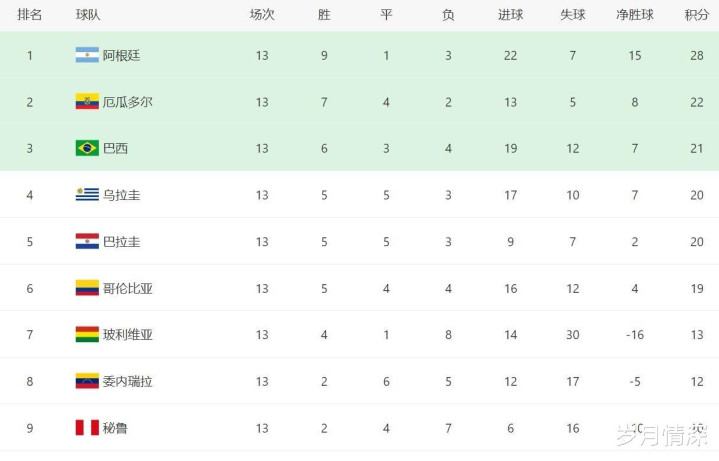
Task: Open team link 委内瑞拉
Action: point(127,381)
